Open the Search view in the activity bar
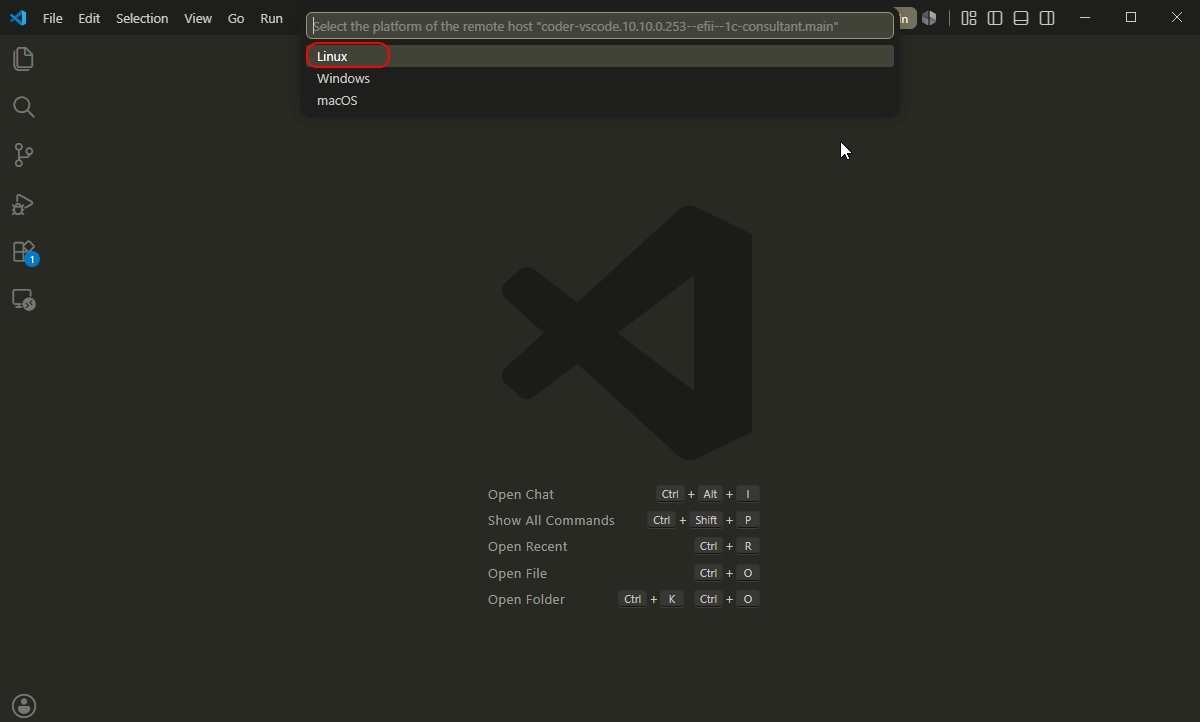 pos(23,107)
